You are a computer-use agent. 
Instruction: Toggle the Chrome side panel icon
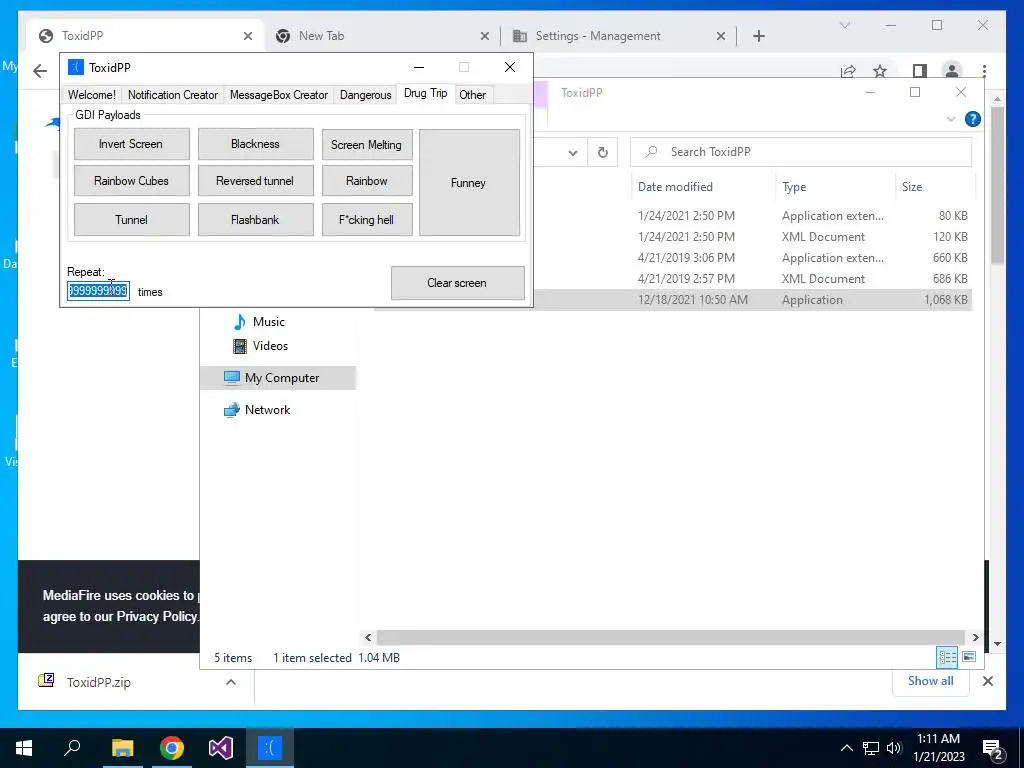point(920,71)
